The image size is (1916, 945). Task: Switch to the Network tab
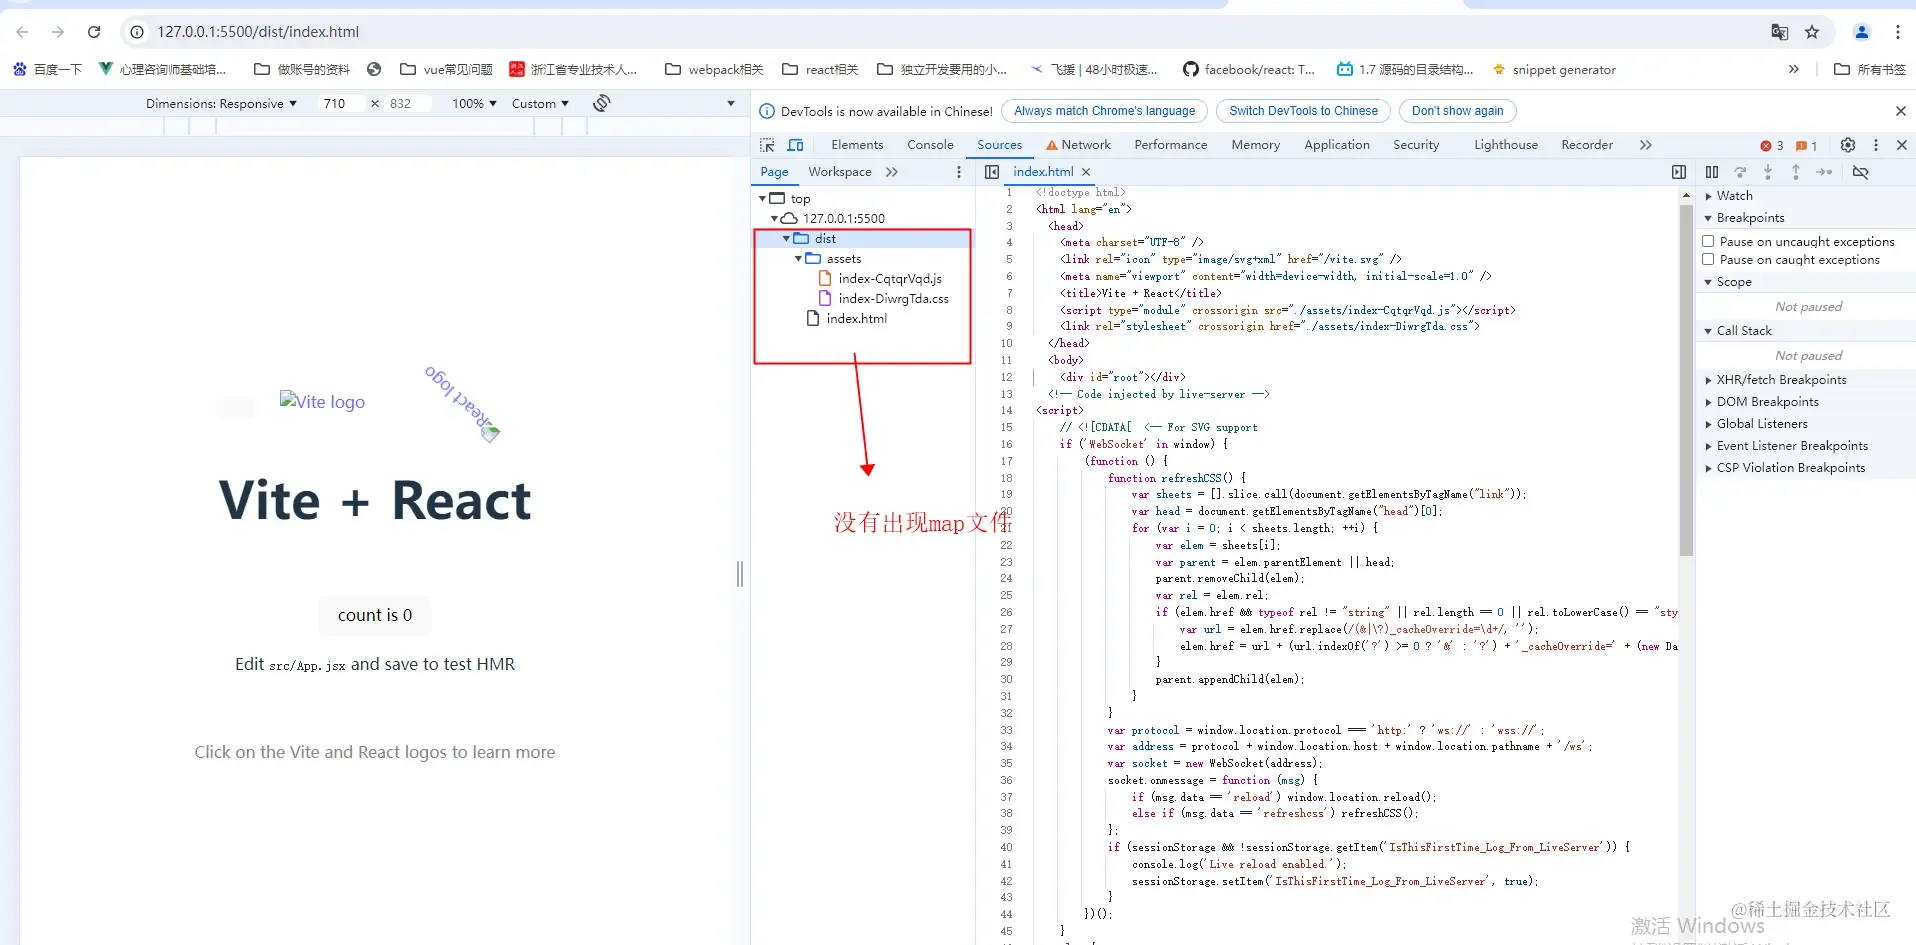(x=1078, y=145)
